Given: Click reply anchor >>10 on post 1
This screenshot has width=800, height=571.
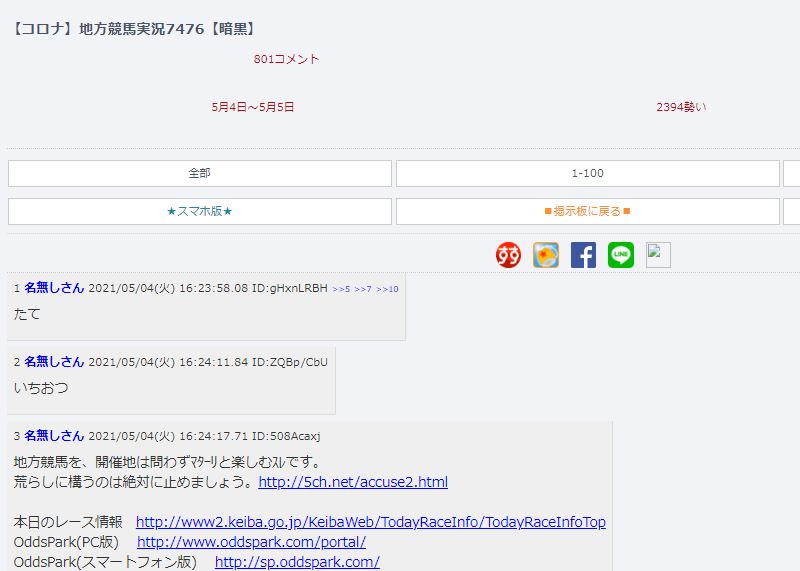Looking at the screenshot, I should 387,289.
